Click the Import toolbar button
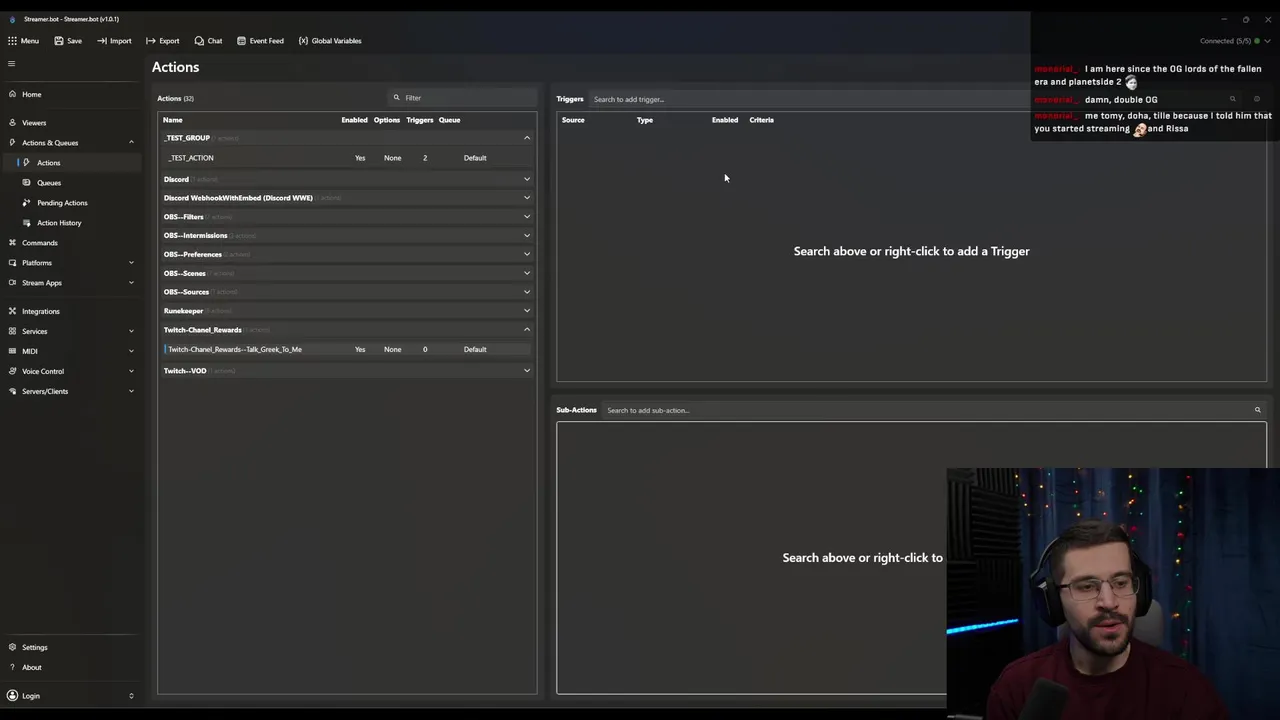Viewport: 1280px width, 720px height. pos(114,41)
